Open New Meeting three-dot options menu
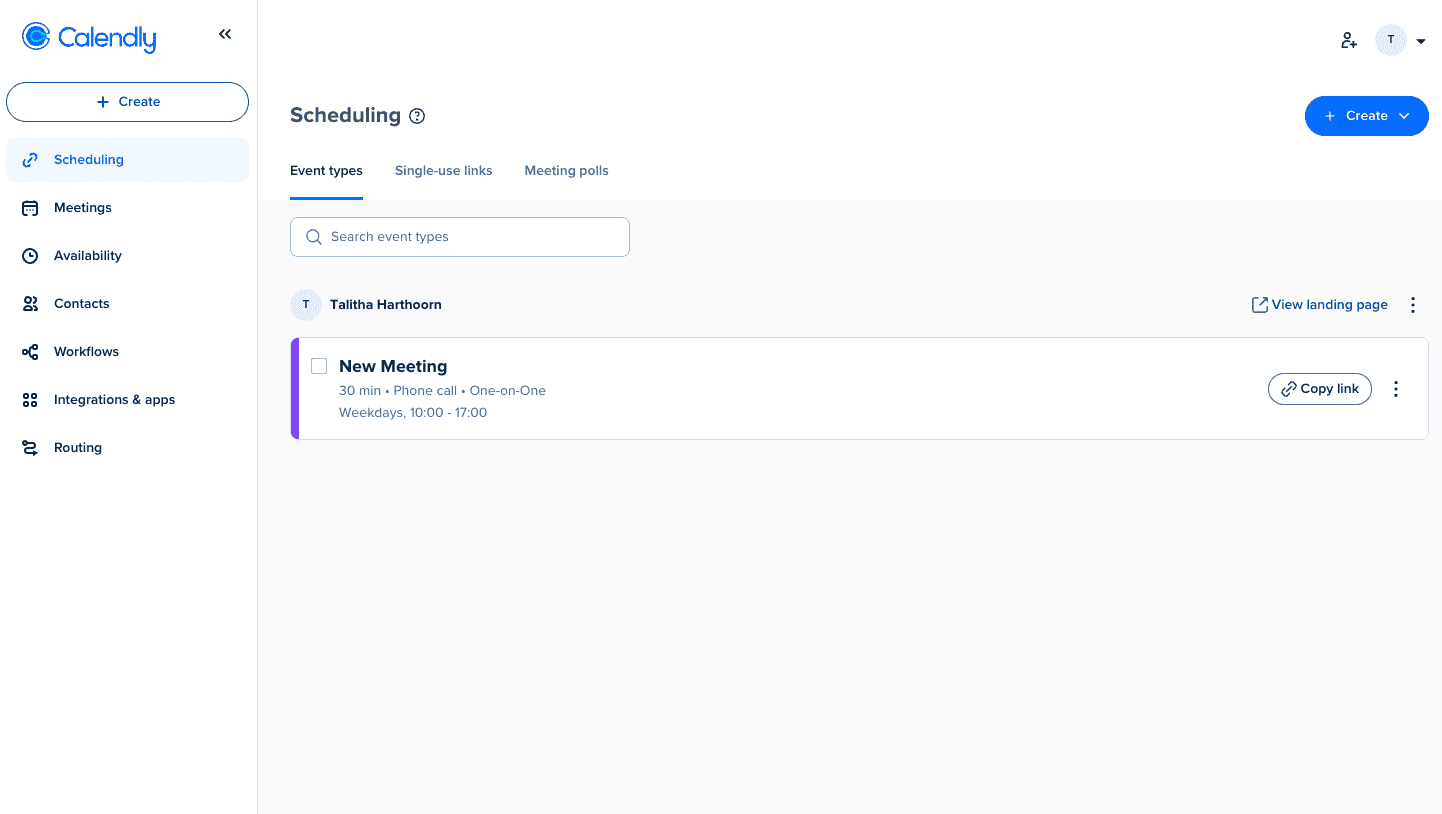1442x814 pixels. (x=1396, y=389)
